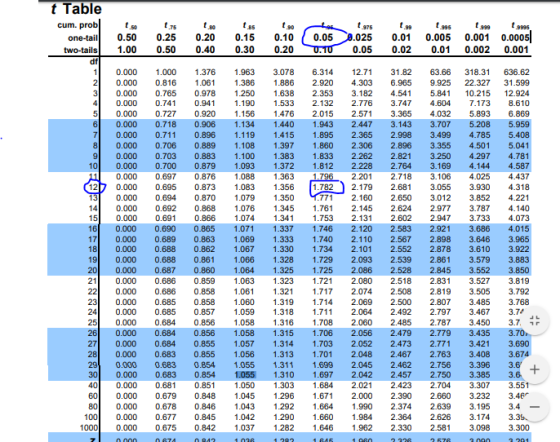Click the fit-to-page collapse icon
The width and height of the screenshot is (560, 442).
tap(535, 320)
